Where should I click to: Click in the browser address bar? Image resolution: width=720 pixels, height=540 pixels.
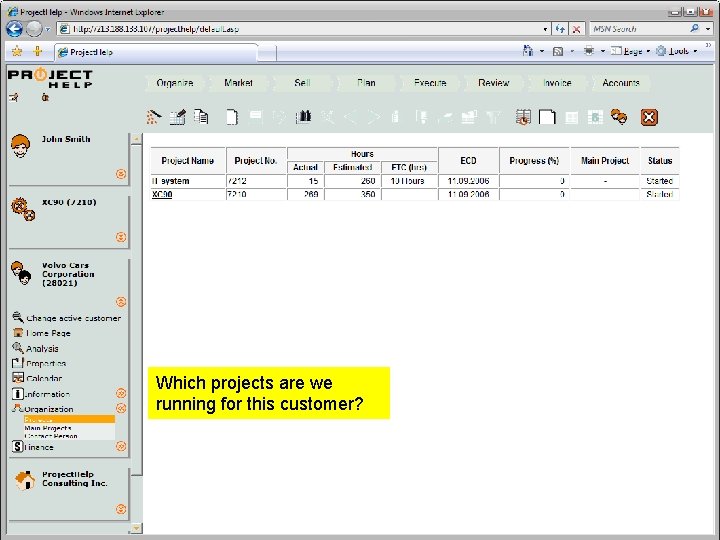[x=303, y=29]
